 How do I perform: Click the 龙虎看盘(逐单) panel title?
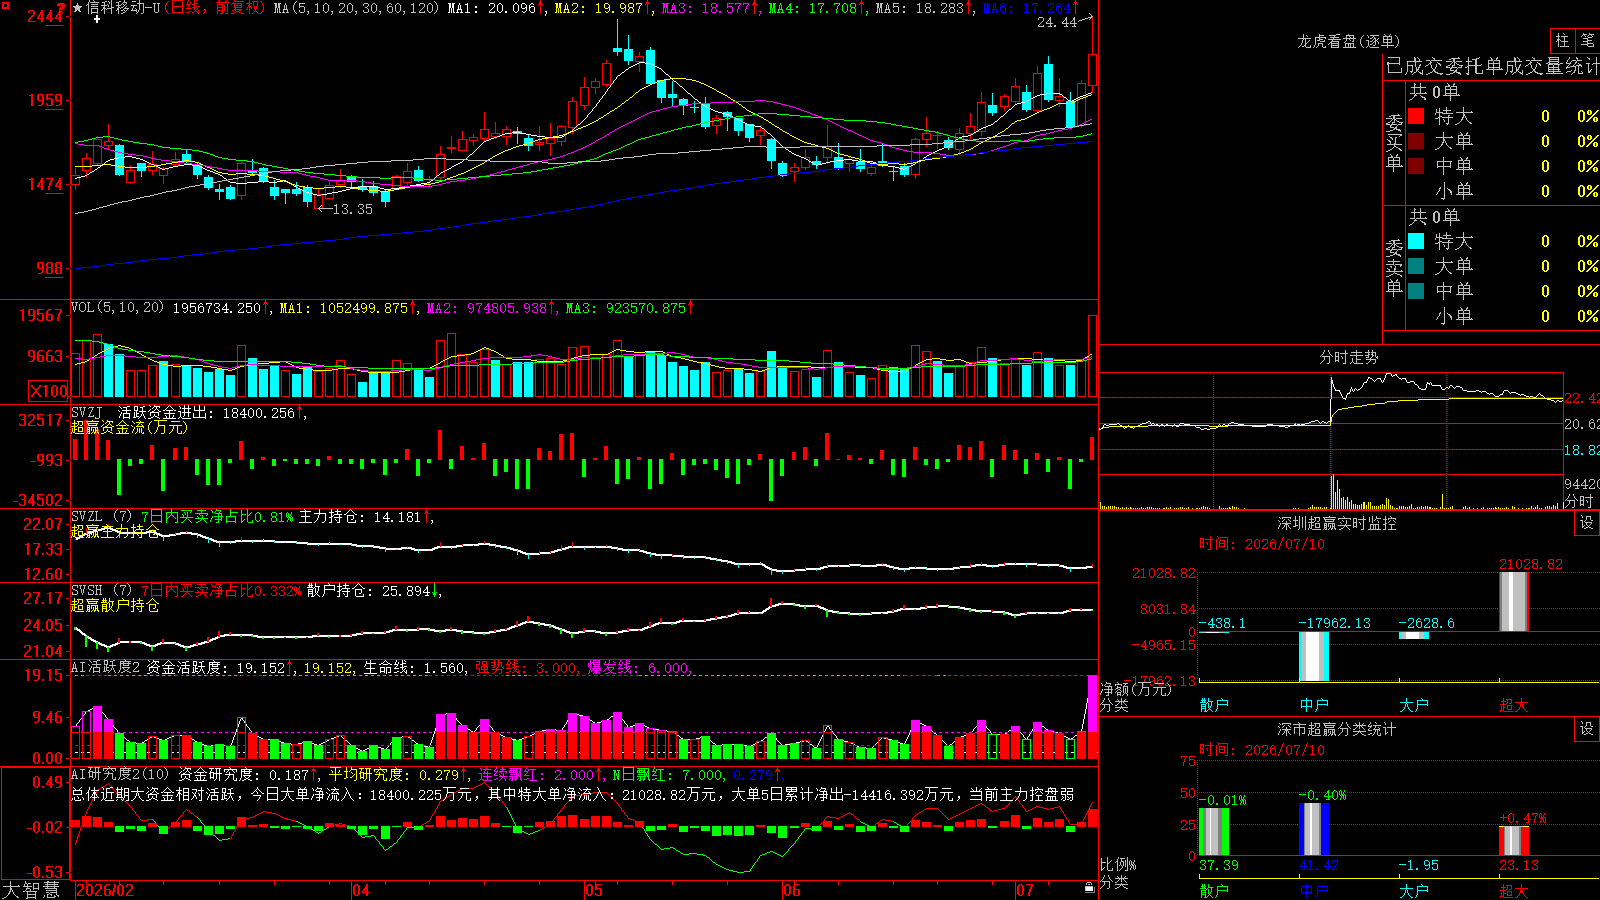point(1348,41)
